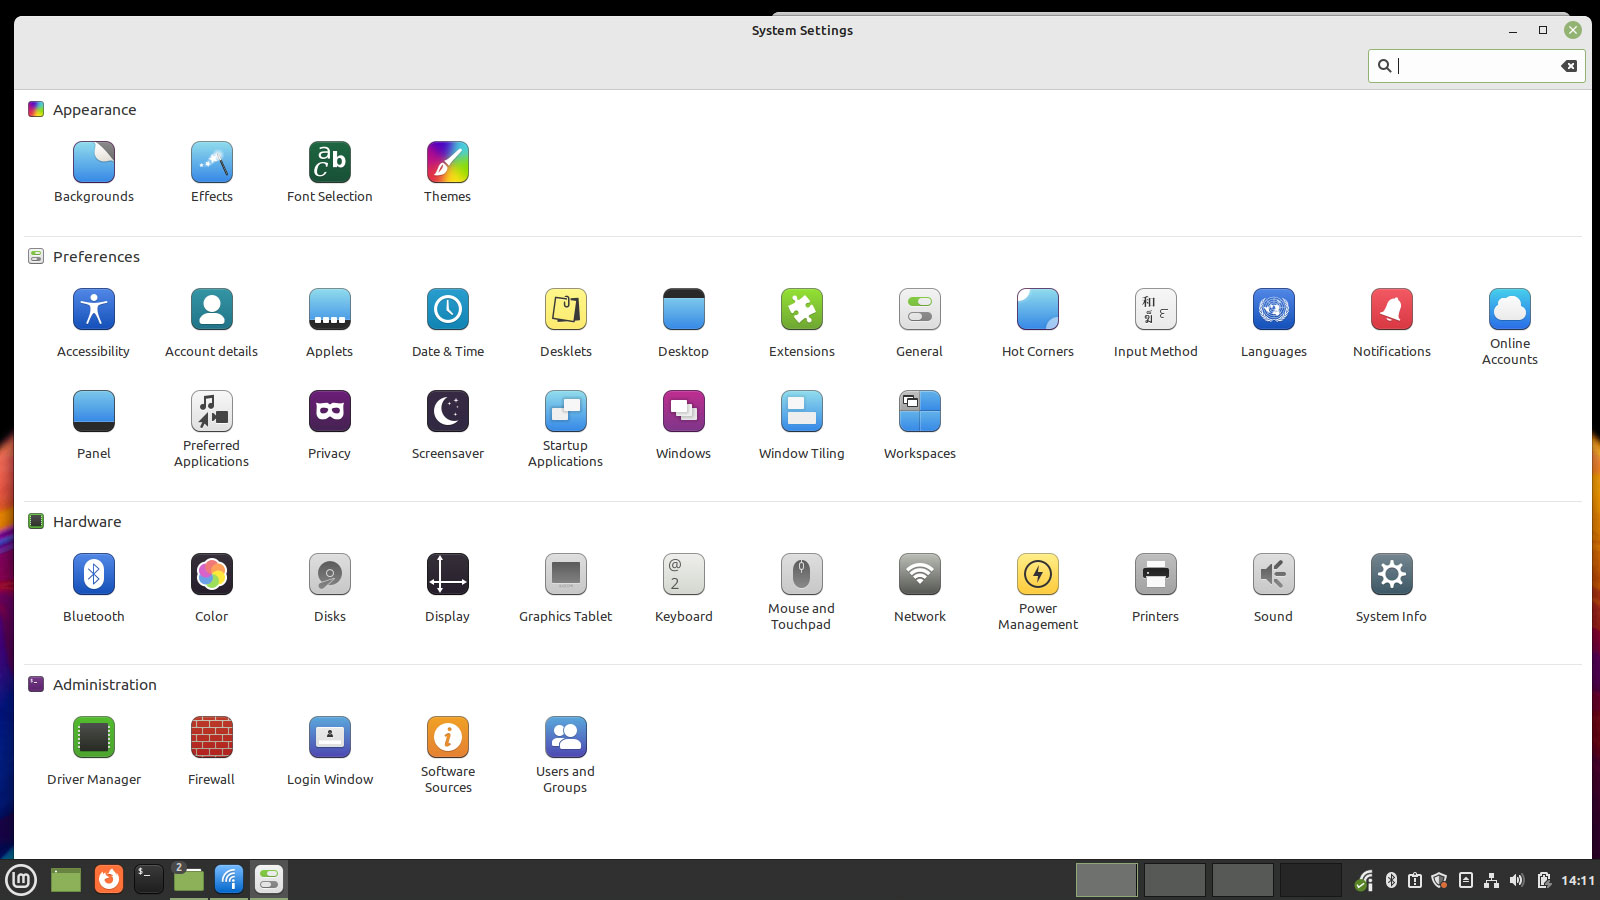1600x900 pixels.
Task: Click the search input field
Action: click(1475, 66)
